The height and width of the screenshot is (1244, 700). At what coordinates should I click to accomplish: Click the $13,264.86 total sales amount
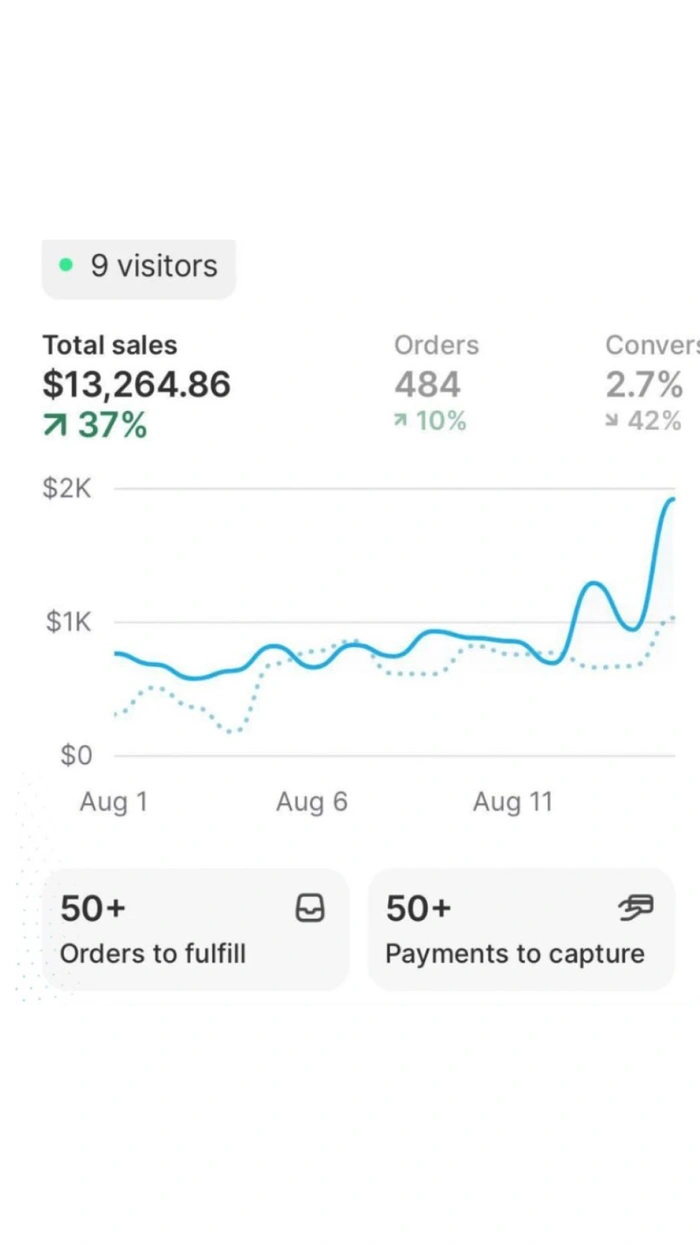tap(136, 385)
